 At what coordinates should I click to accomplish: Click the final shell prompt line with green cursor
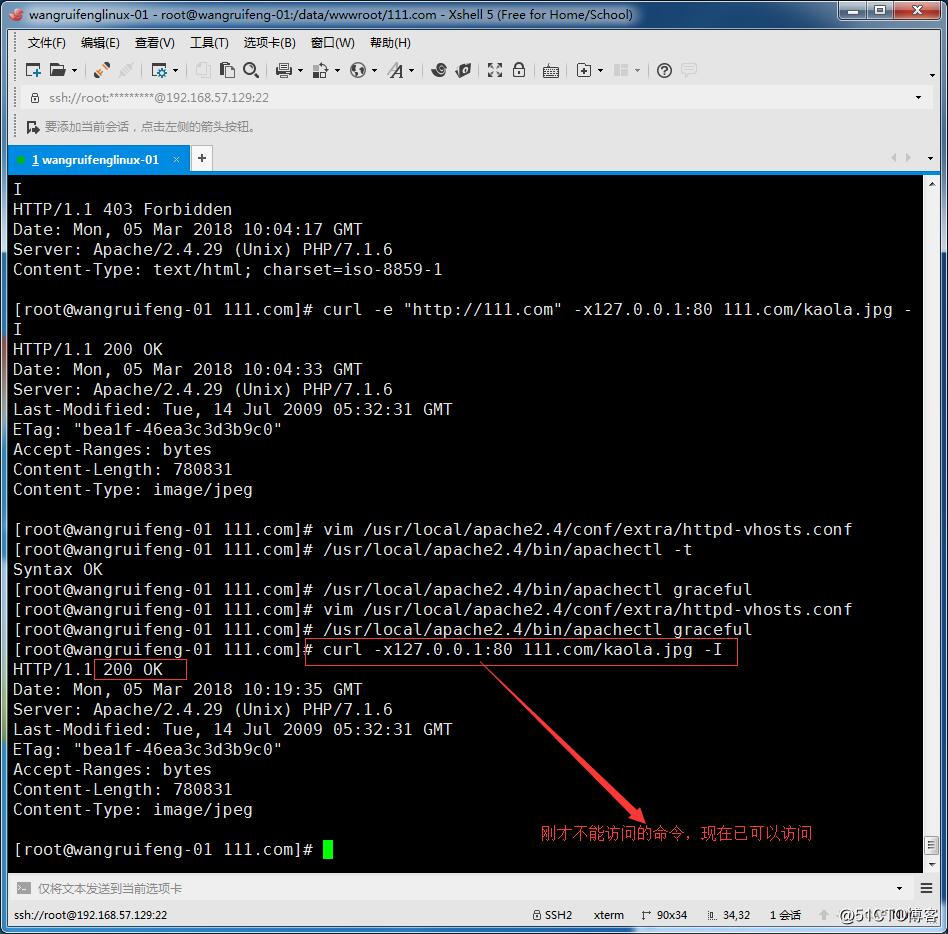173,850
